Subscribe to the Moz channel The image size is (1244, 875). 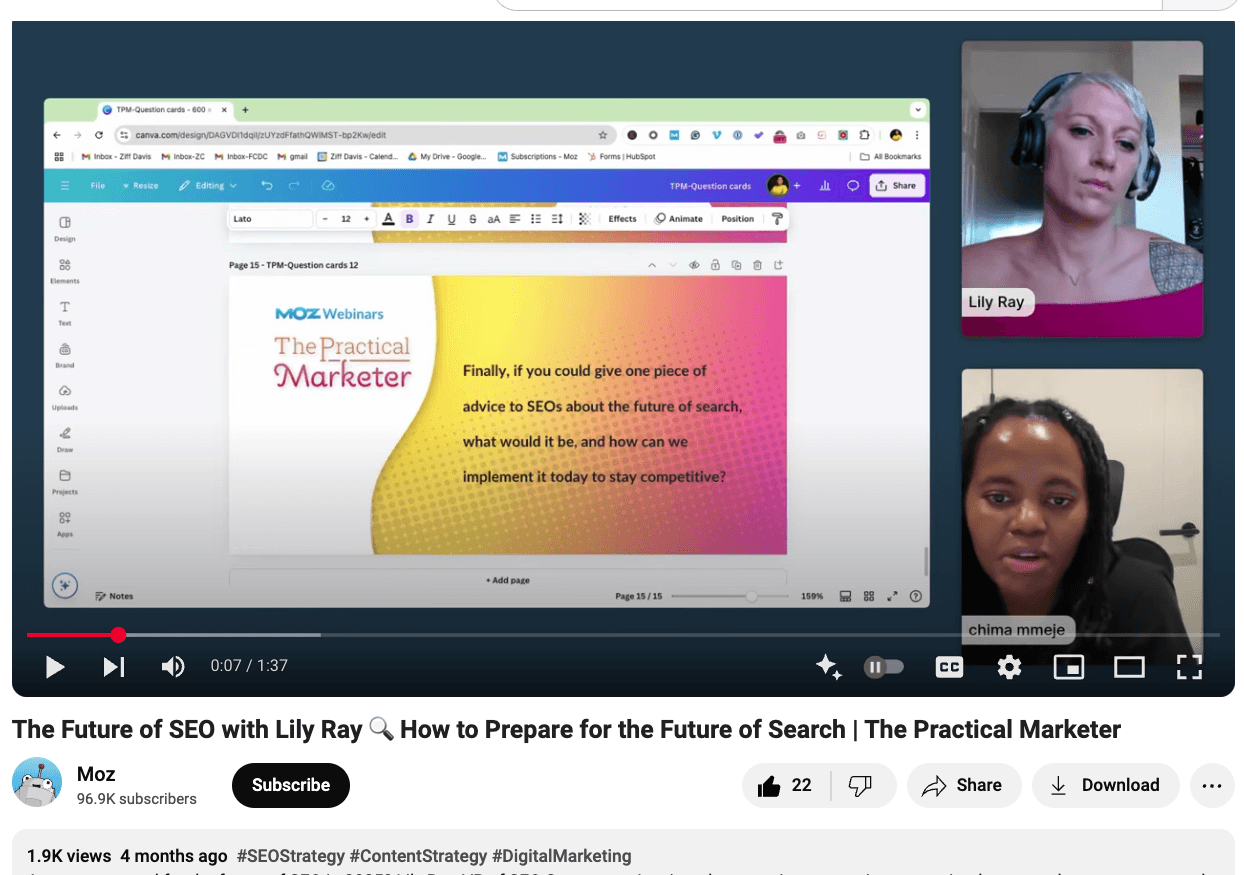click(290, 785)
